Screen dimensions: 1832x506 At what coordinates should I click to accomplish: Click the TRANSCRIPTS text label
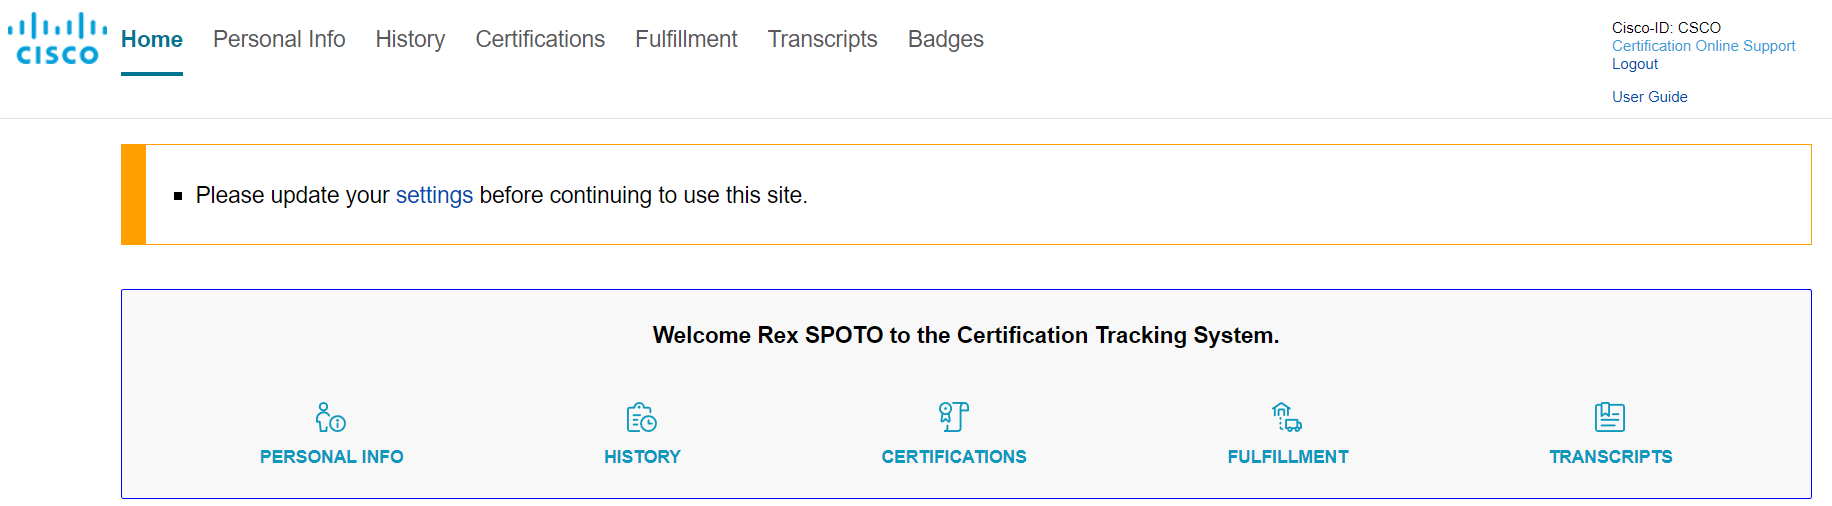(1611, 457)
